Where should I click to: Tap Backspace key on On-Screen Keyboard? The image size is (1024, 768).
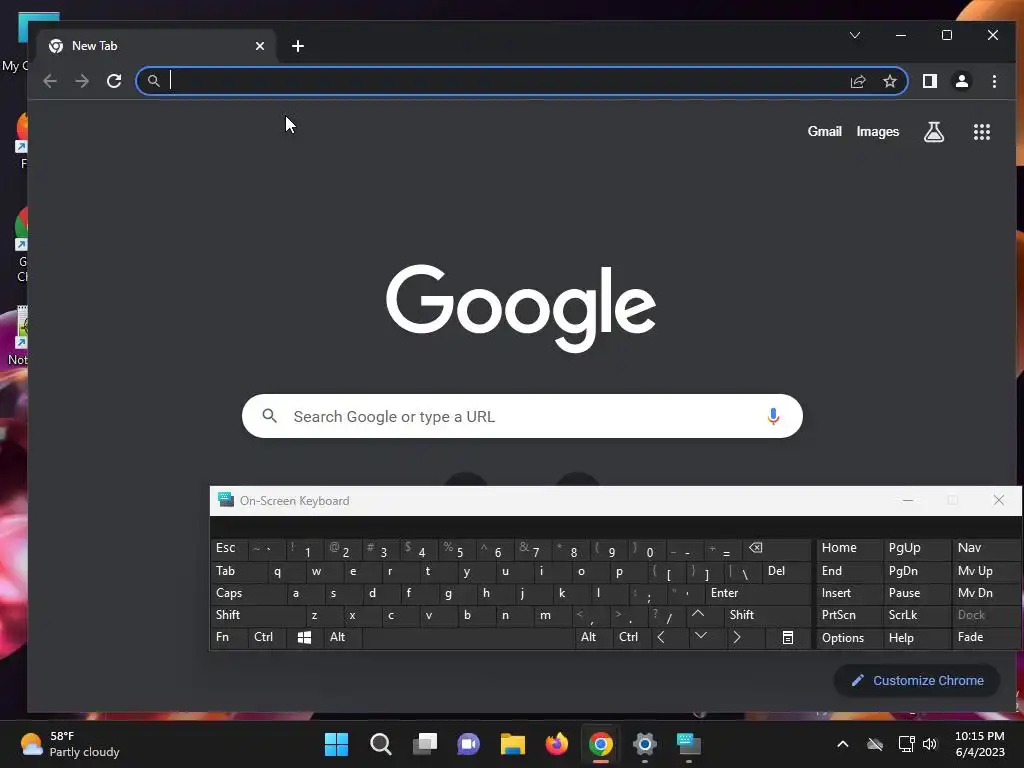pyautogui.click(x=778, y=549)
